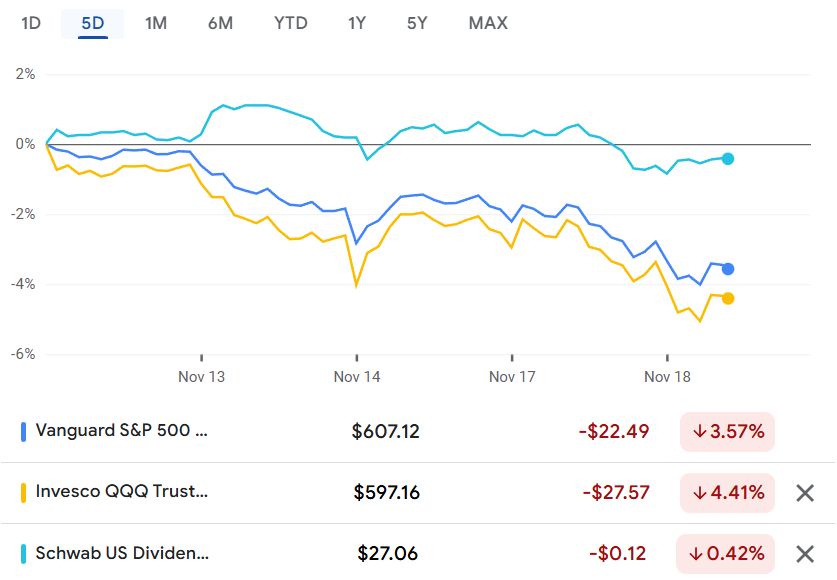Show the 6M chart range

(x=220, y=23)
